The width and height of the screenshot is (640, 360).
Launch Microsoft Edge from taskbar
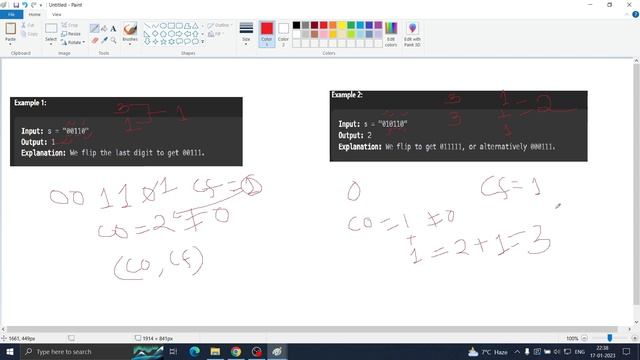(194, 351)
